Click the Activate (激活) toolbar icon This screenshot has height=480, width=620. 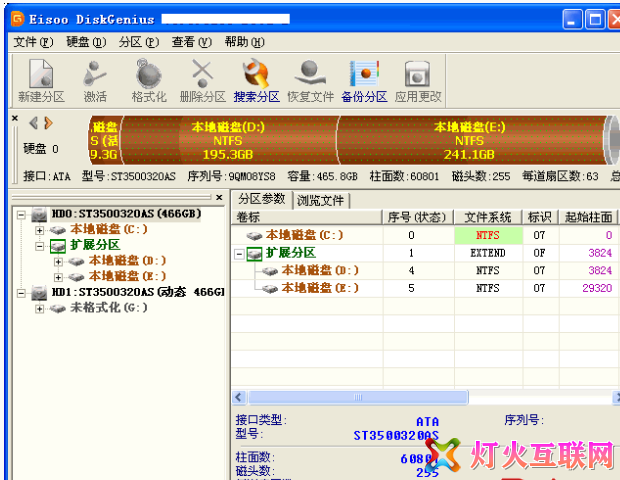pos(95,74)
